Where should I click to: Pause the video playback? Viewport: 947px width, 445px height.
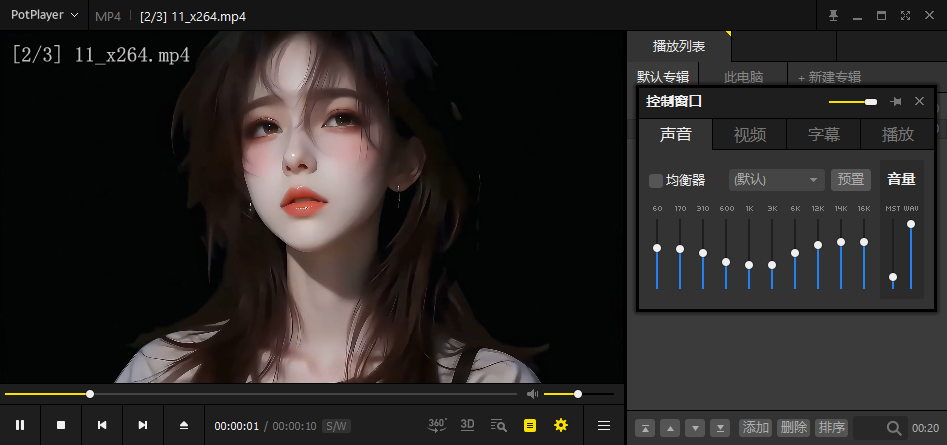20,426
